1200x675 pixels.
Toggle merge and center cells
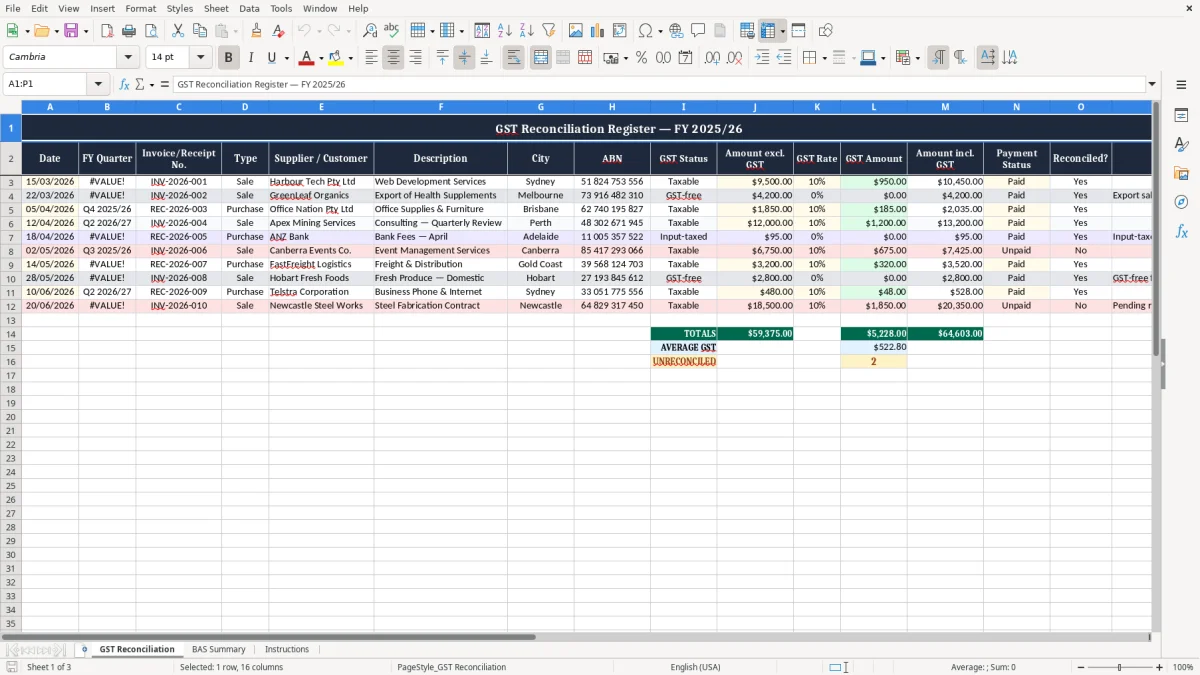541,58
